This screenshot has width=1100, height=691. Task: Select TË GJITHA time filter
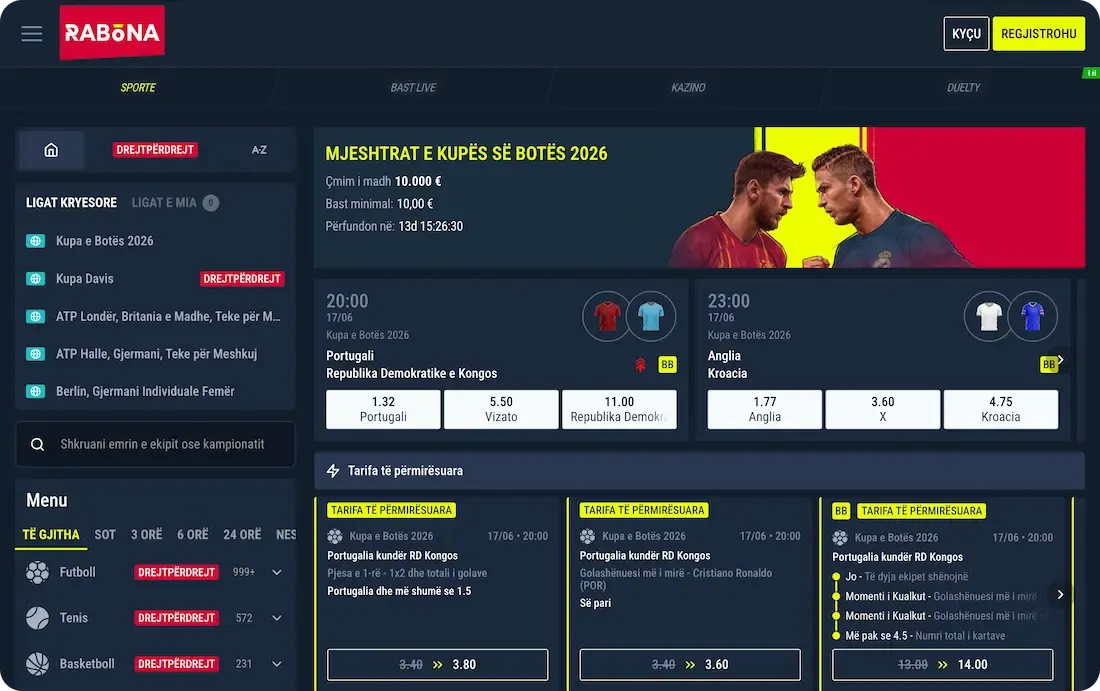pos(51,535)
